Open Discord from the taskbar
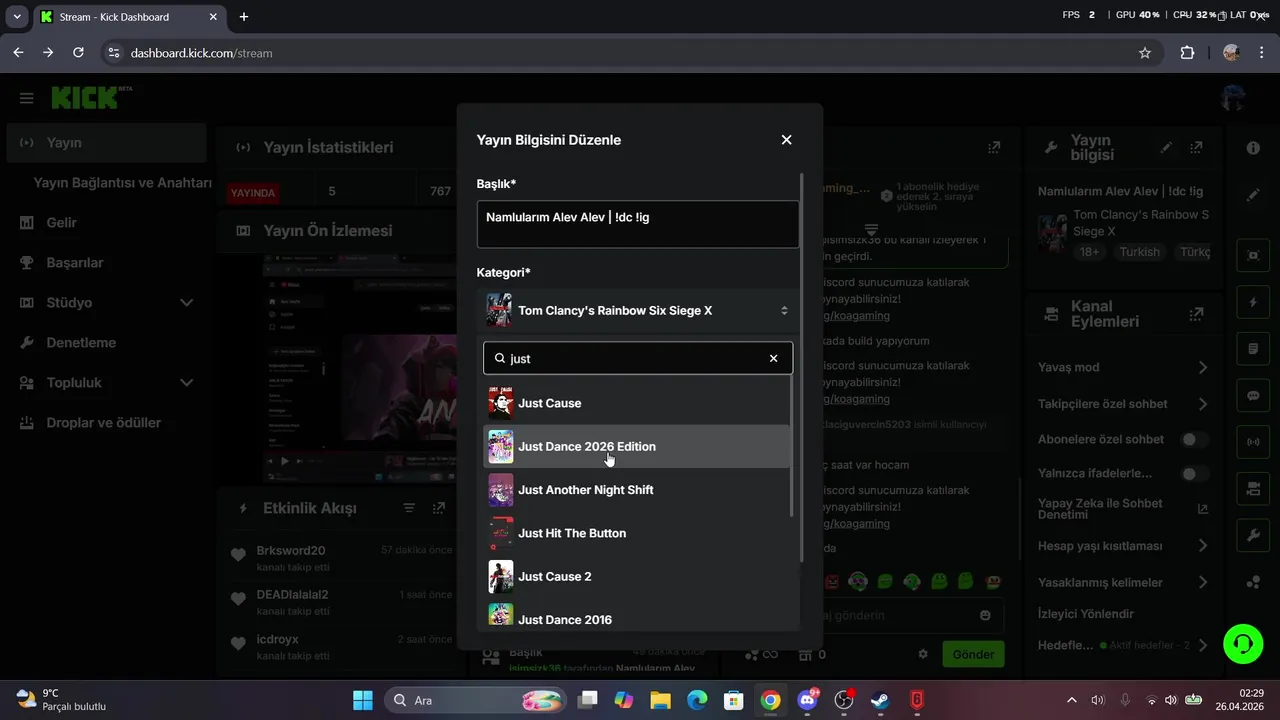The width and height of the screenshot is (1280, 720). [x=807, y=700]
